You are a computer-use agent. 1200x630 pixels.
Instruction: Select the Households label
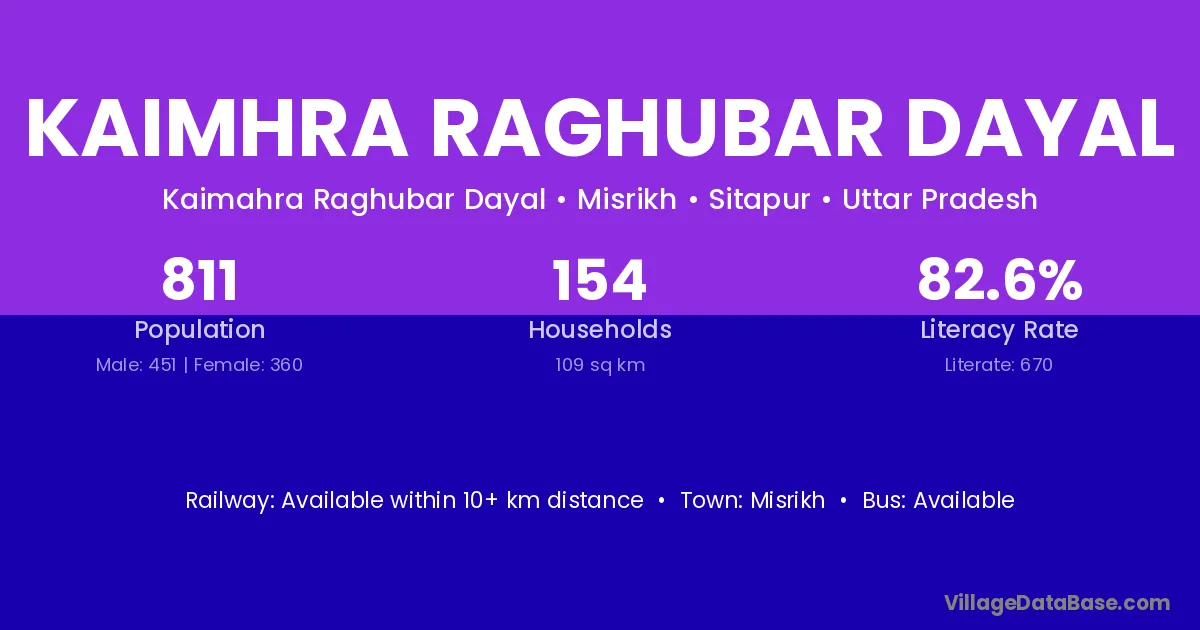(x=600, y=330)
